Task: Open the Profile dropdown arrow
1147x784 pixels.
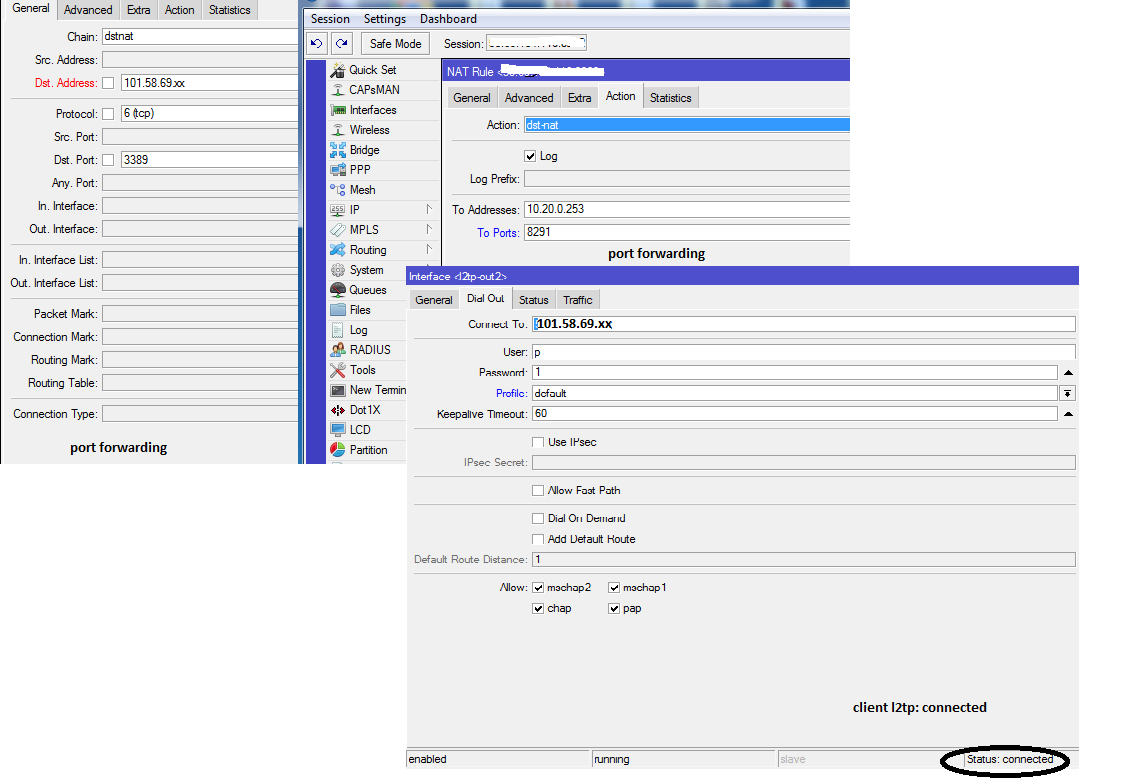Action: pos(1068,393)
